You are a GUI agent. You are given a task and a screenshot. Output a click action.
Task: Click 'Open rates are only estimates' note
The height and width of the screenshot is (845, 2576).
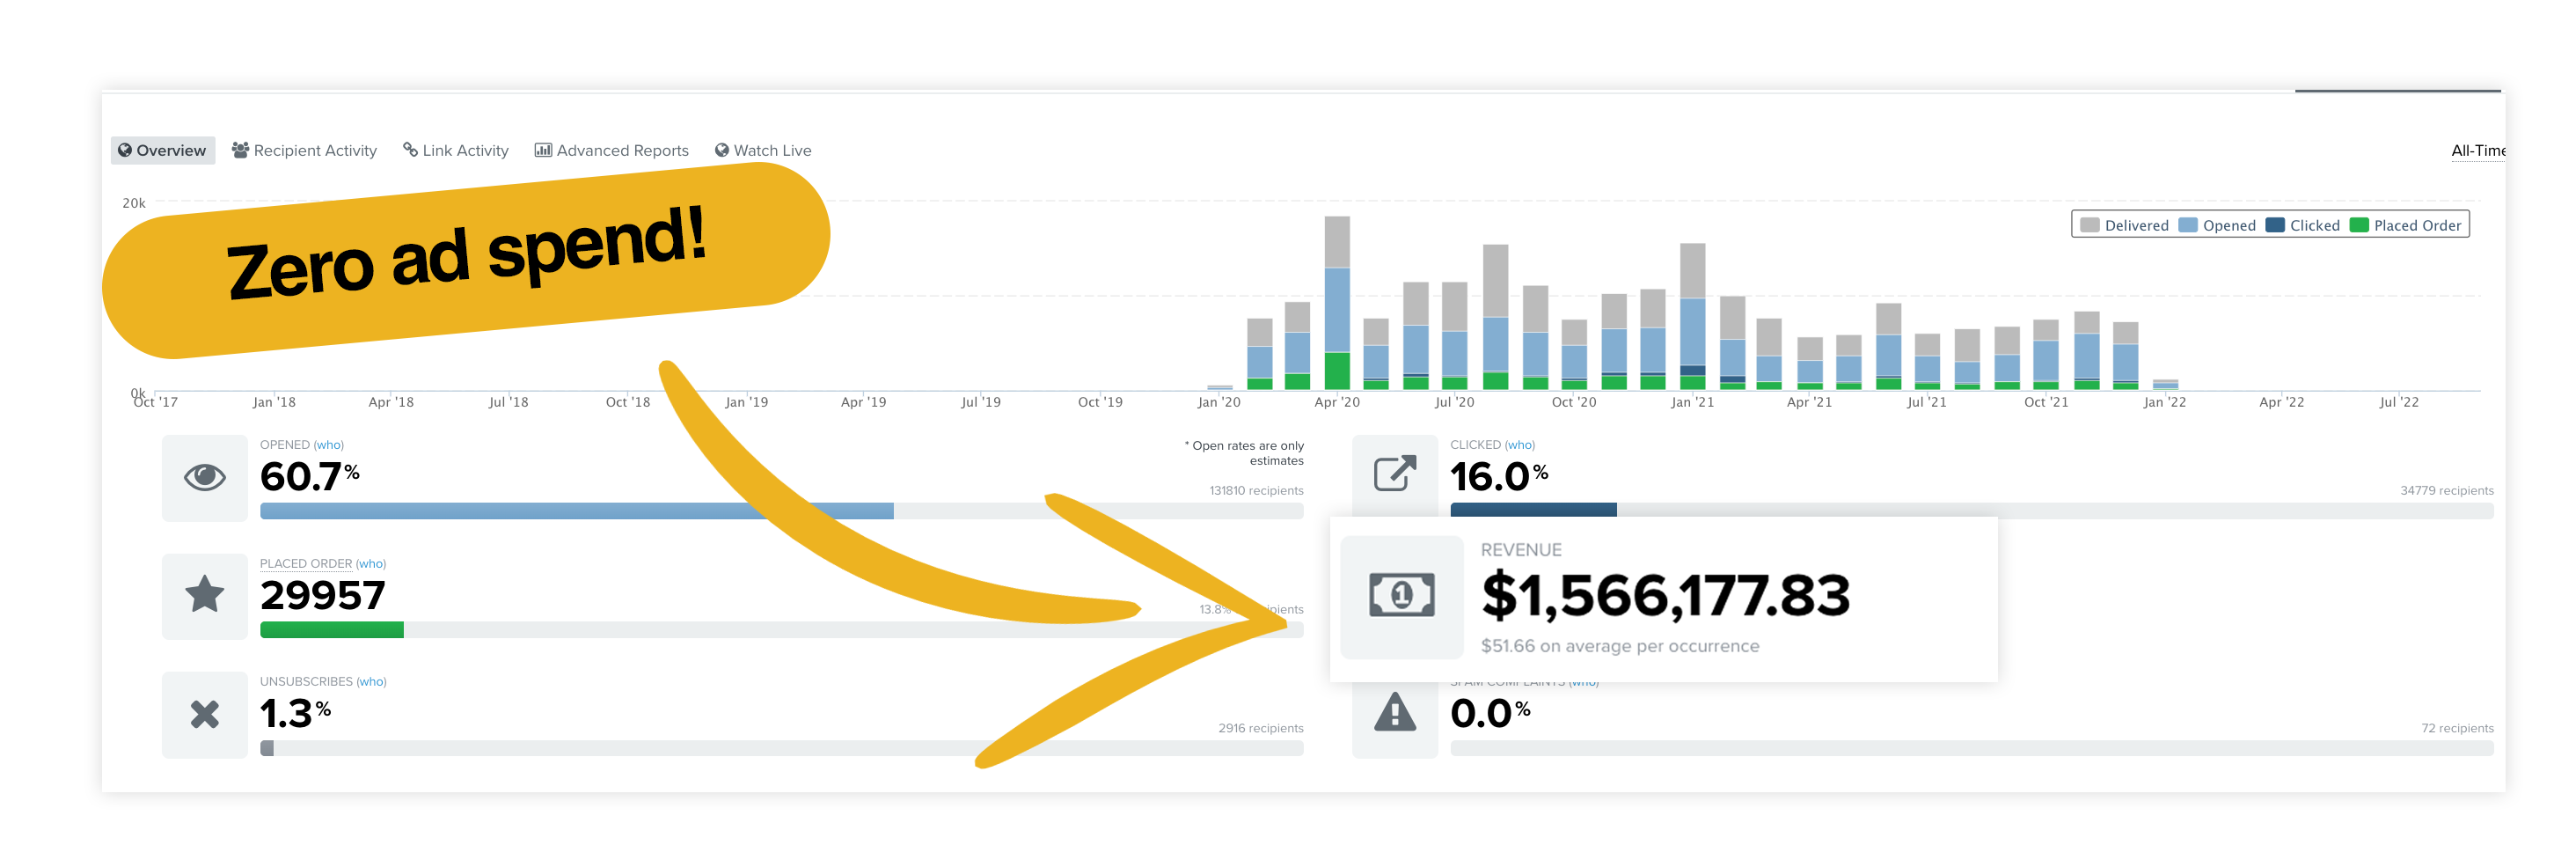pyautogui.click(x=1245, y=453)
